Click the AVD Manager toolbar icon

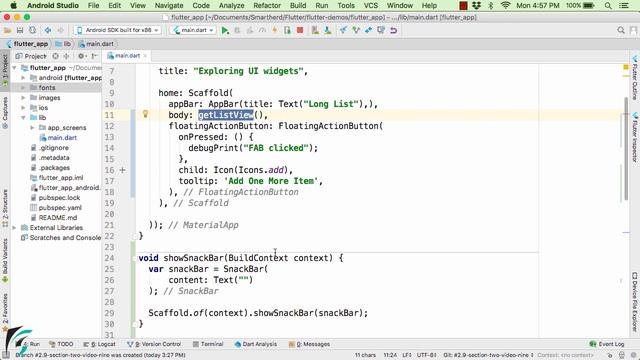pos(315,30)
